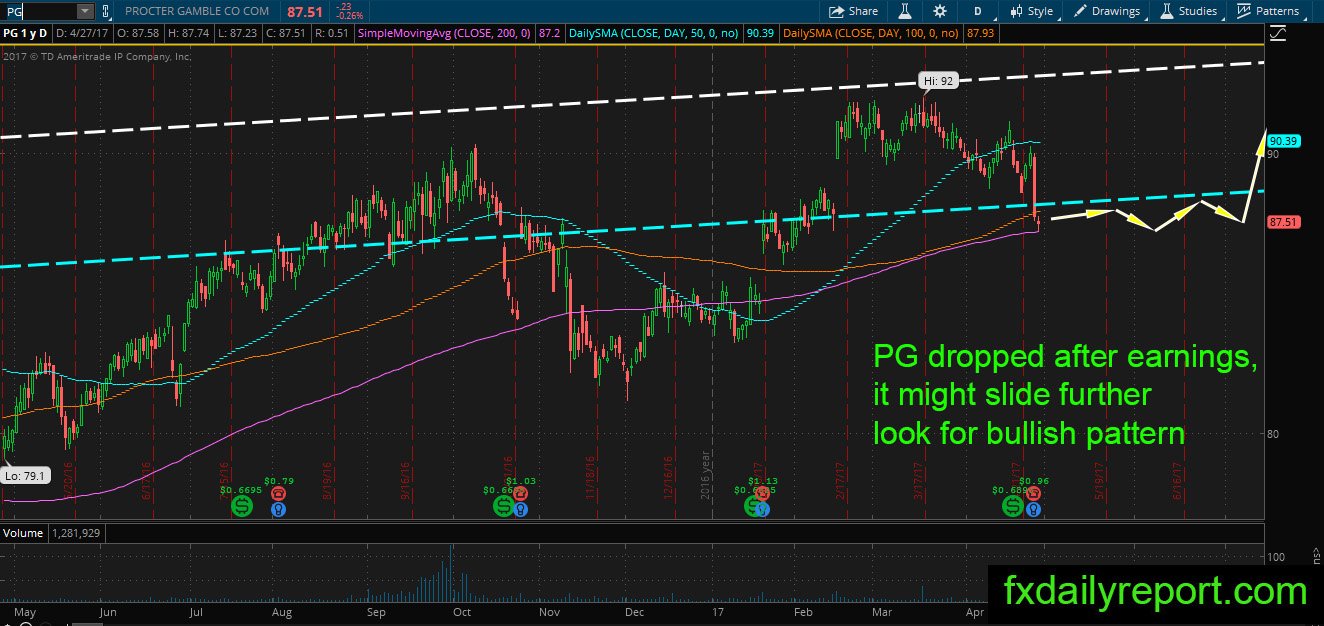The image size is (1324, 626).
Task: Click the red earnings phone icon labeled $0.79
Action: (277, 494)
